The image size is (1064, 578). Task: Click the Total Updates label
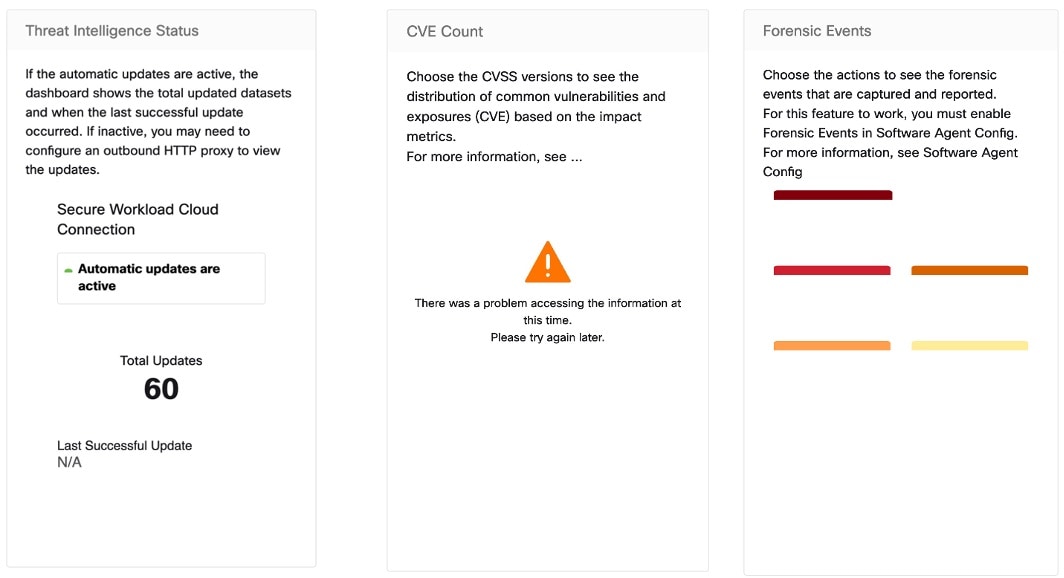[162, 361]
